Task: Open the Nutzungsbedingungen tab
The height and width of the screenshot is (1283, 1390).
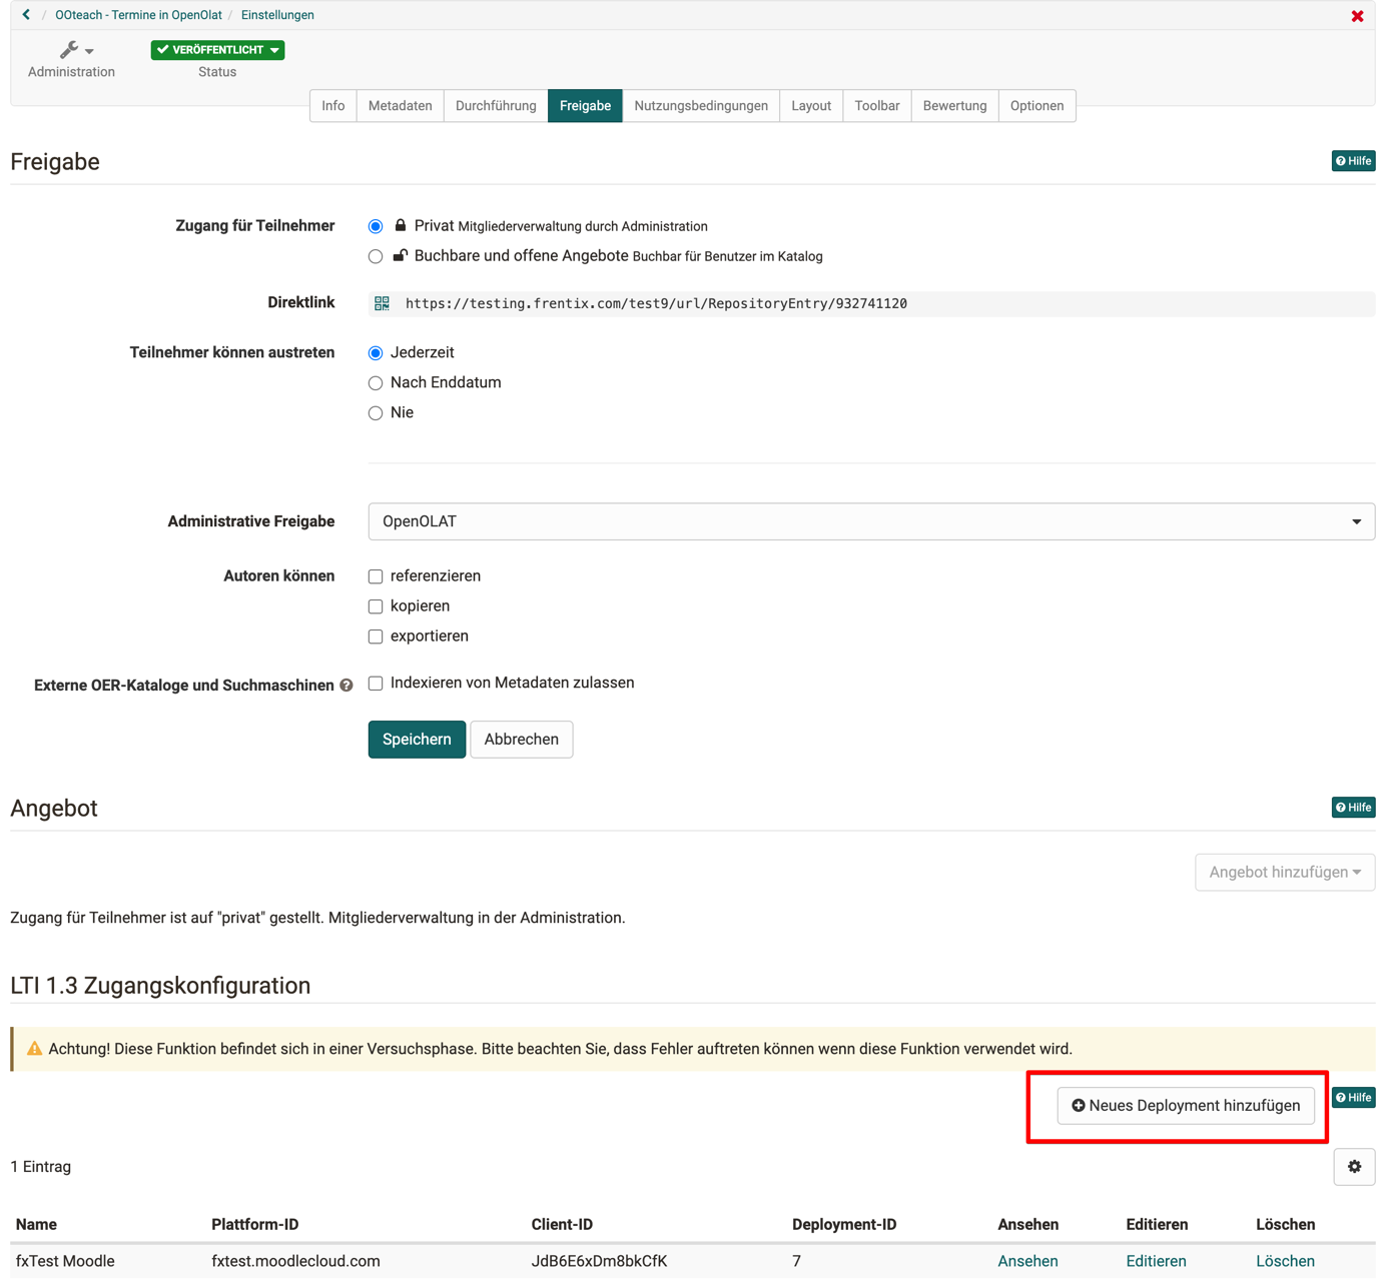Action: click(x=700, y=106)
